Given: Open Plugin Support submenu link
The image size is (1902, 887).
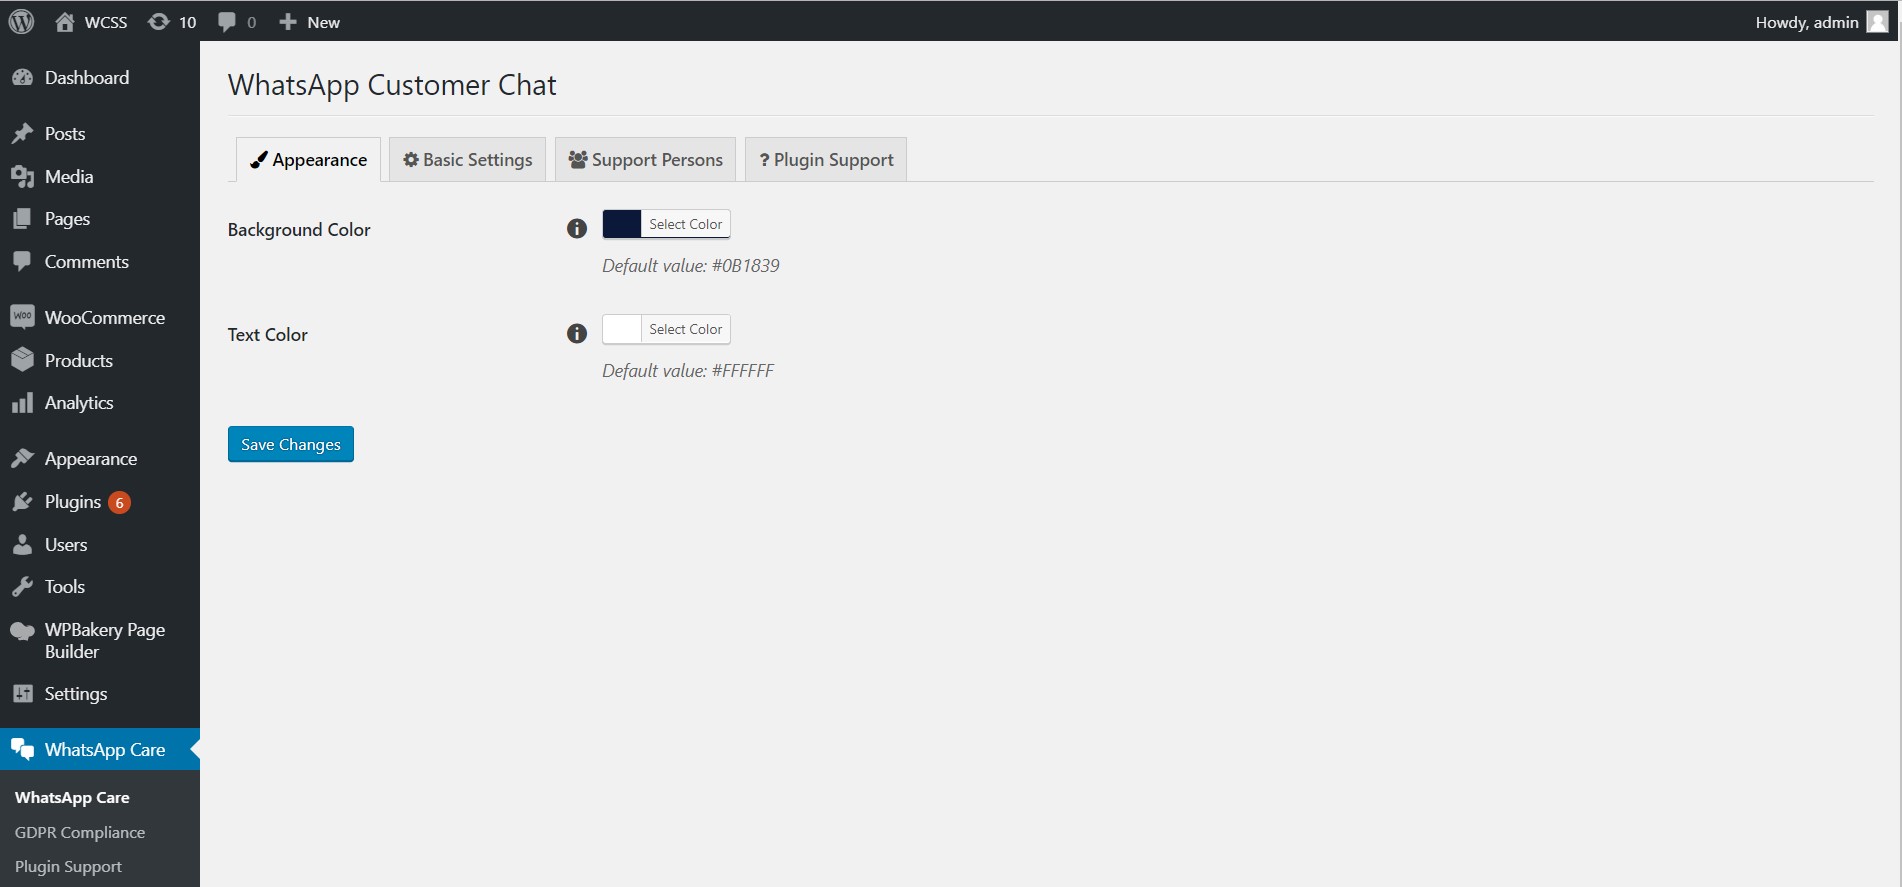Looking at the screenshot, I should 68,866.
